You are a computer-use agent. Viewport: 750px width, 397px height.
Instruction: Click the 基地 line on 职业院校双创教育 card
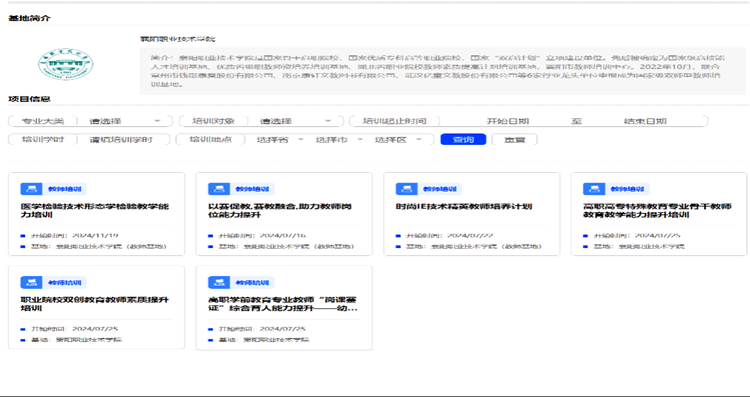coord(76,340)
